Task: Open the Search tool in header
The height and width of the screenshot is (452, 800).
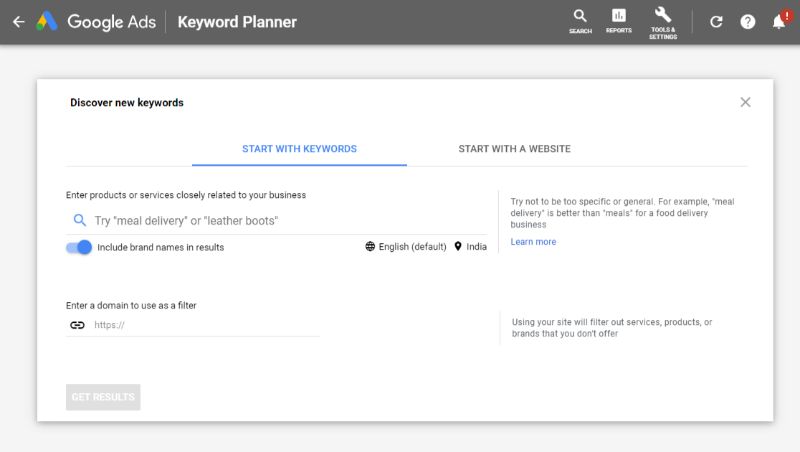Action: click(580, 21)
